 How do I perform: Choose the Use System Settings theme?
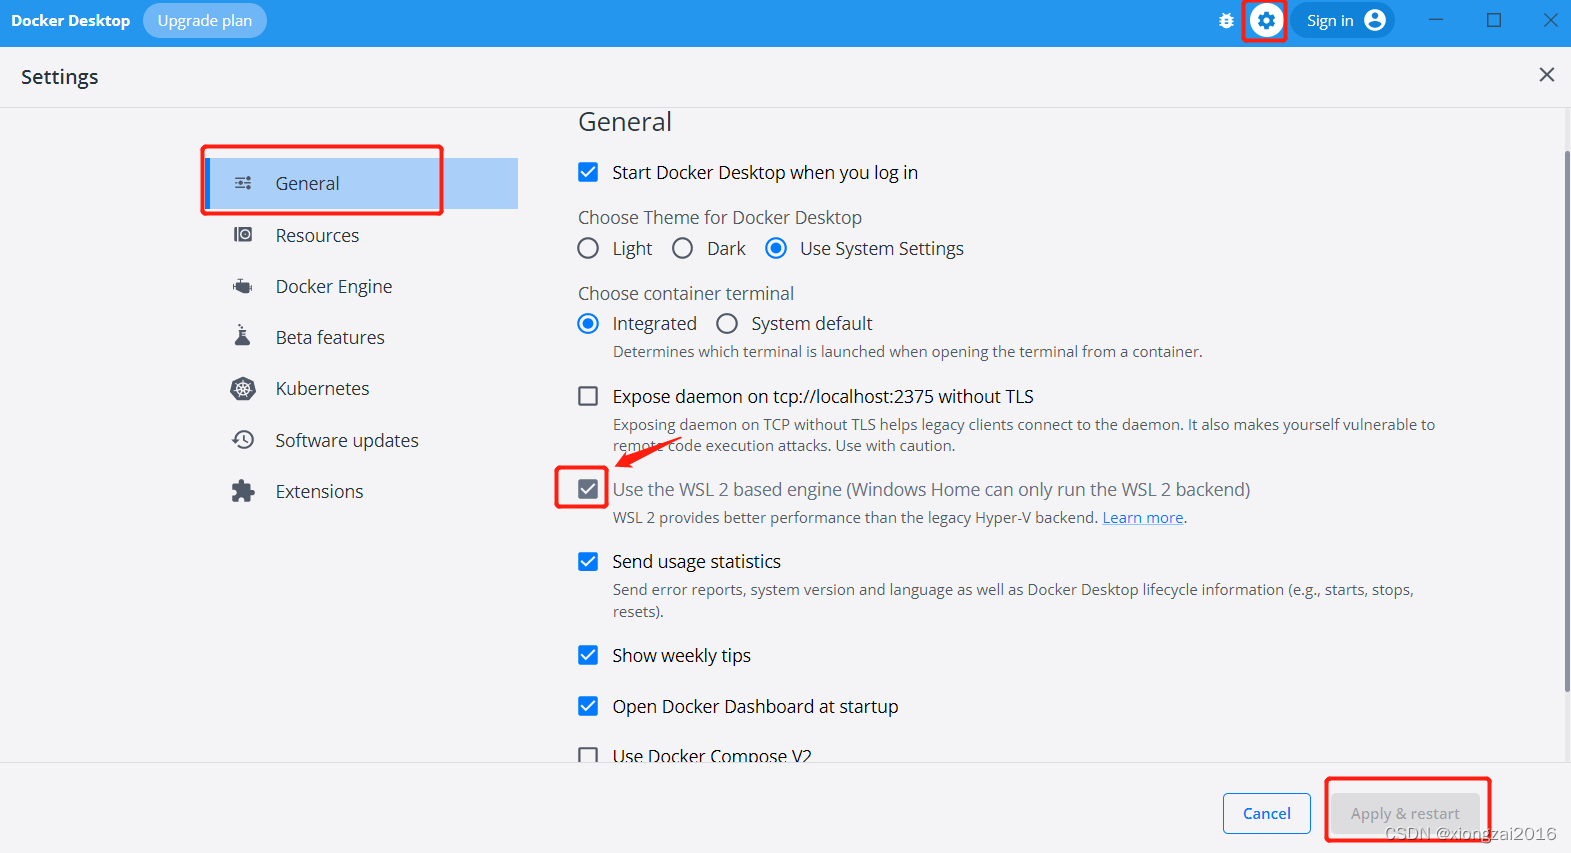pos(776,248)
